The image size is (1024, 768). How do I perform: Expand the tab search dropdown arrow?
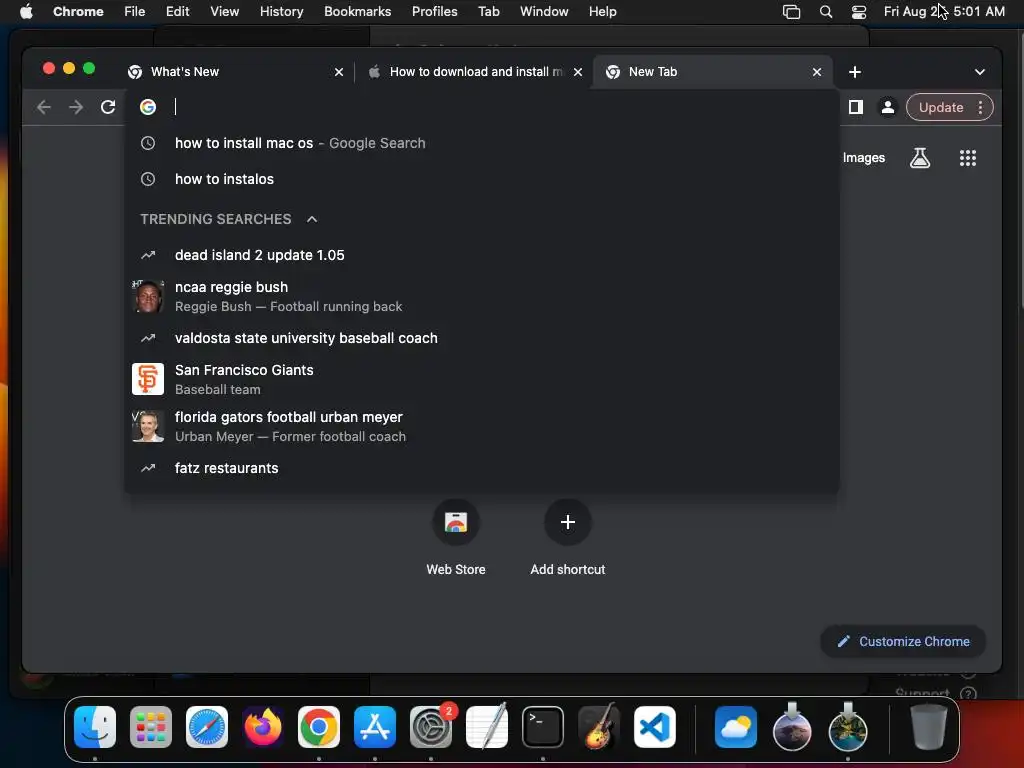(x=979, y=72)
